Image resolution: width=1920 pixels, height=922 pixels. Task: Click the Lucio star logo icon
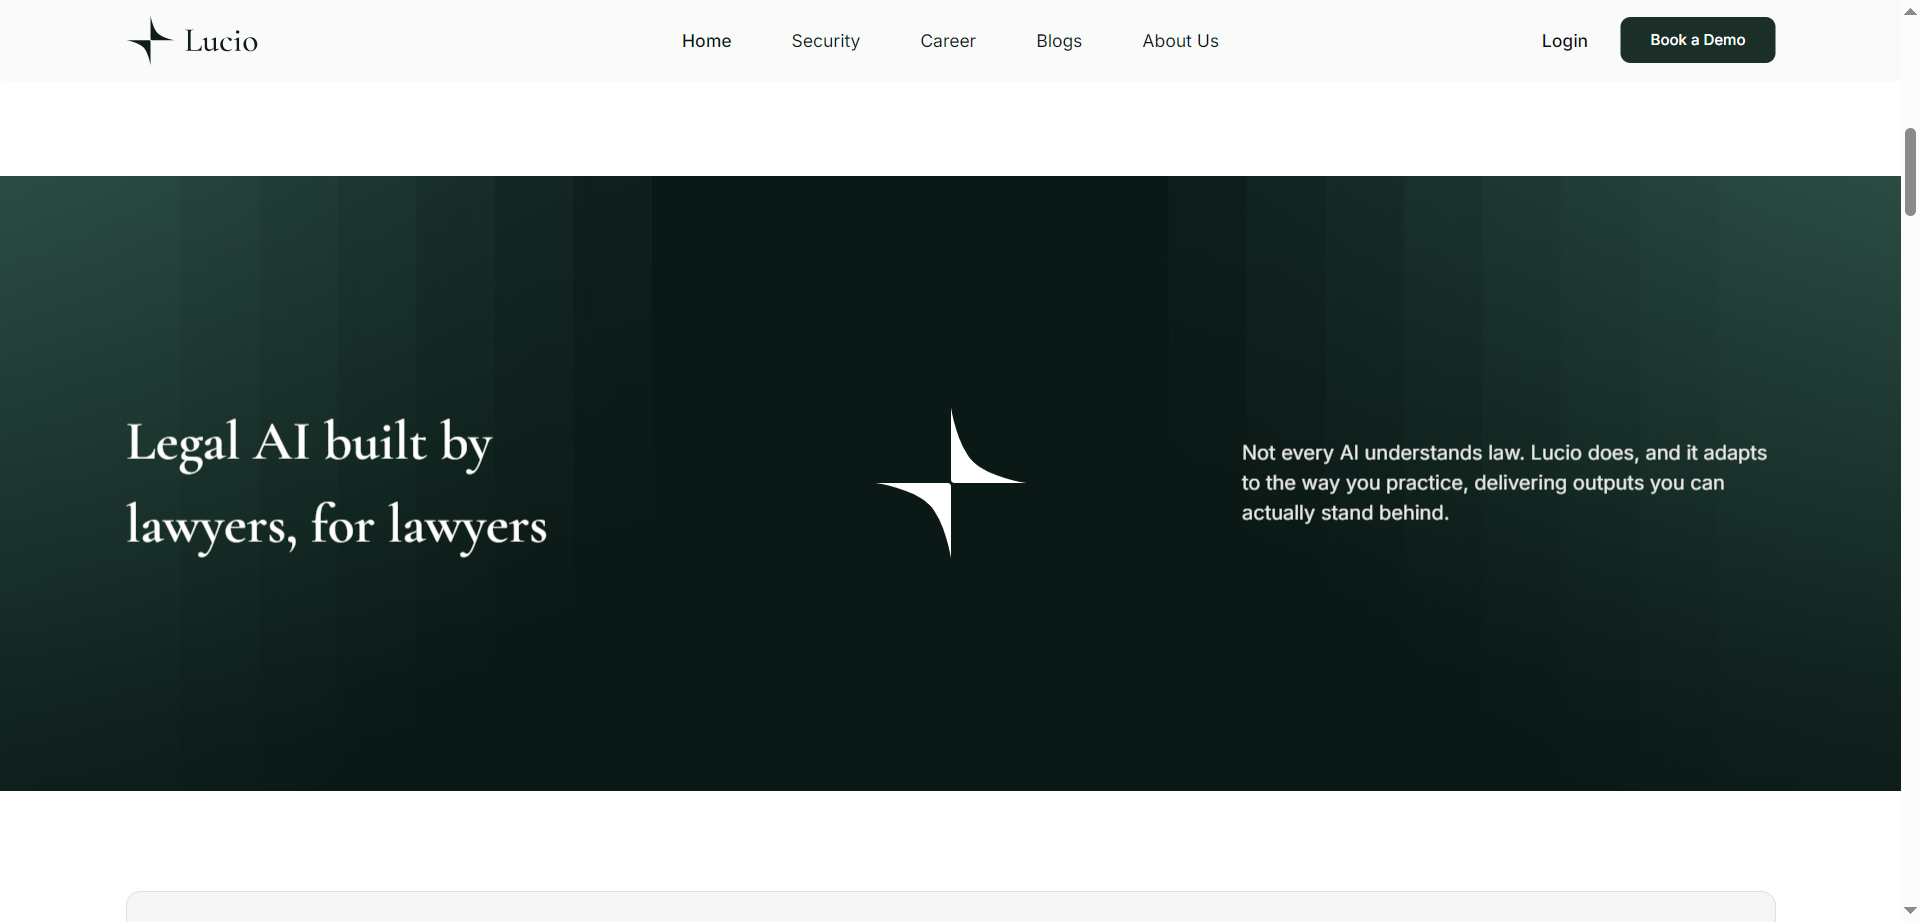tap(148, 40)
